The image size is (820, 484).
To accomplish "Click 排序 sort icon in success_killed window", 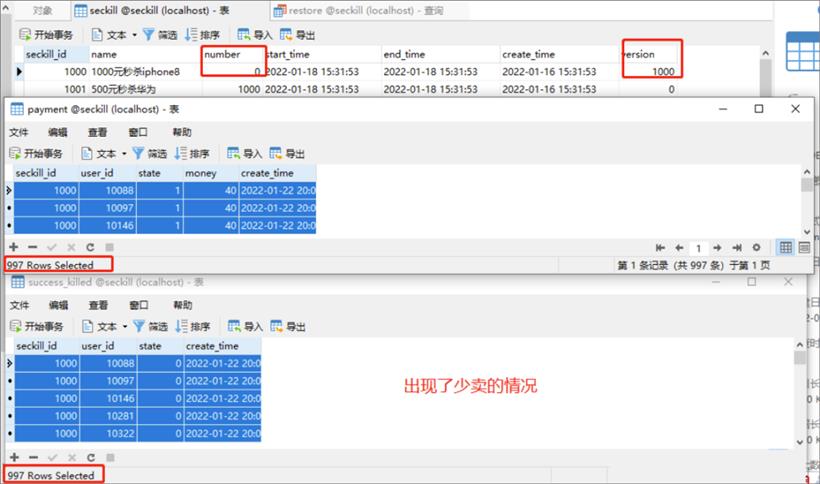I will (x=193, y=327).
